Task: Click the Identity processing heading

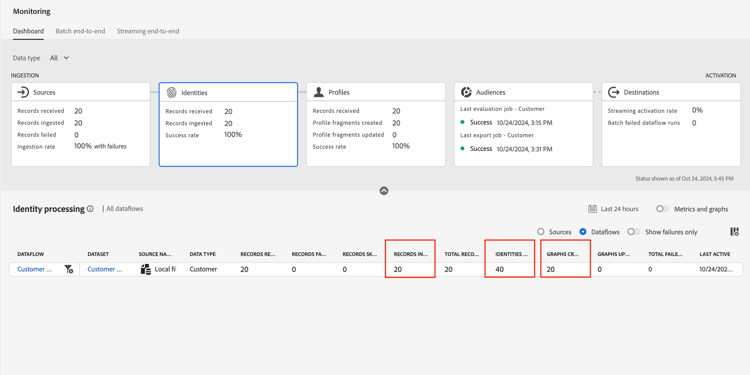Action: tap(49, 209)
